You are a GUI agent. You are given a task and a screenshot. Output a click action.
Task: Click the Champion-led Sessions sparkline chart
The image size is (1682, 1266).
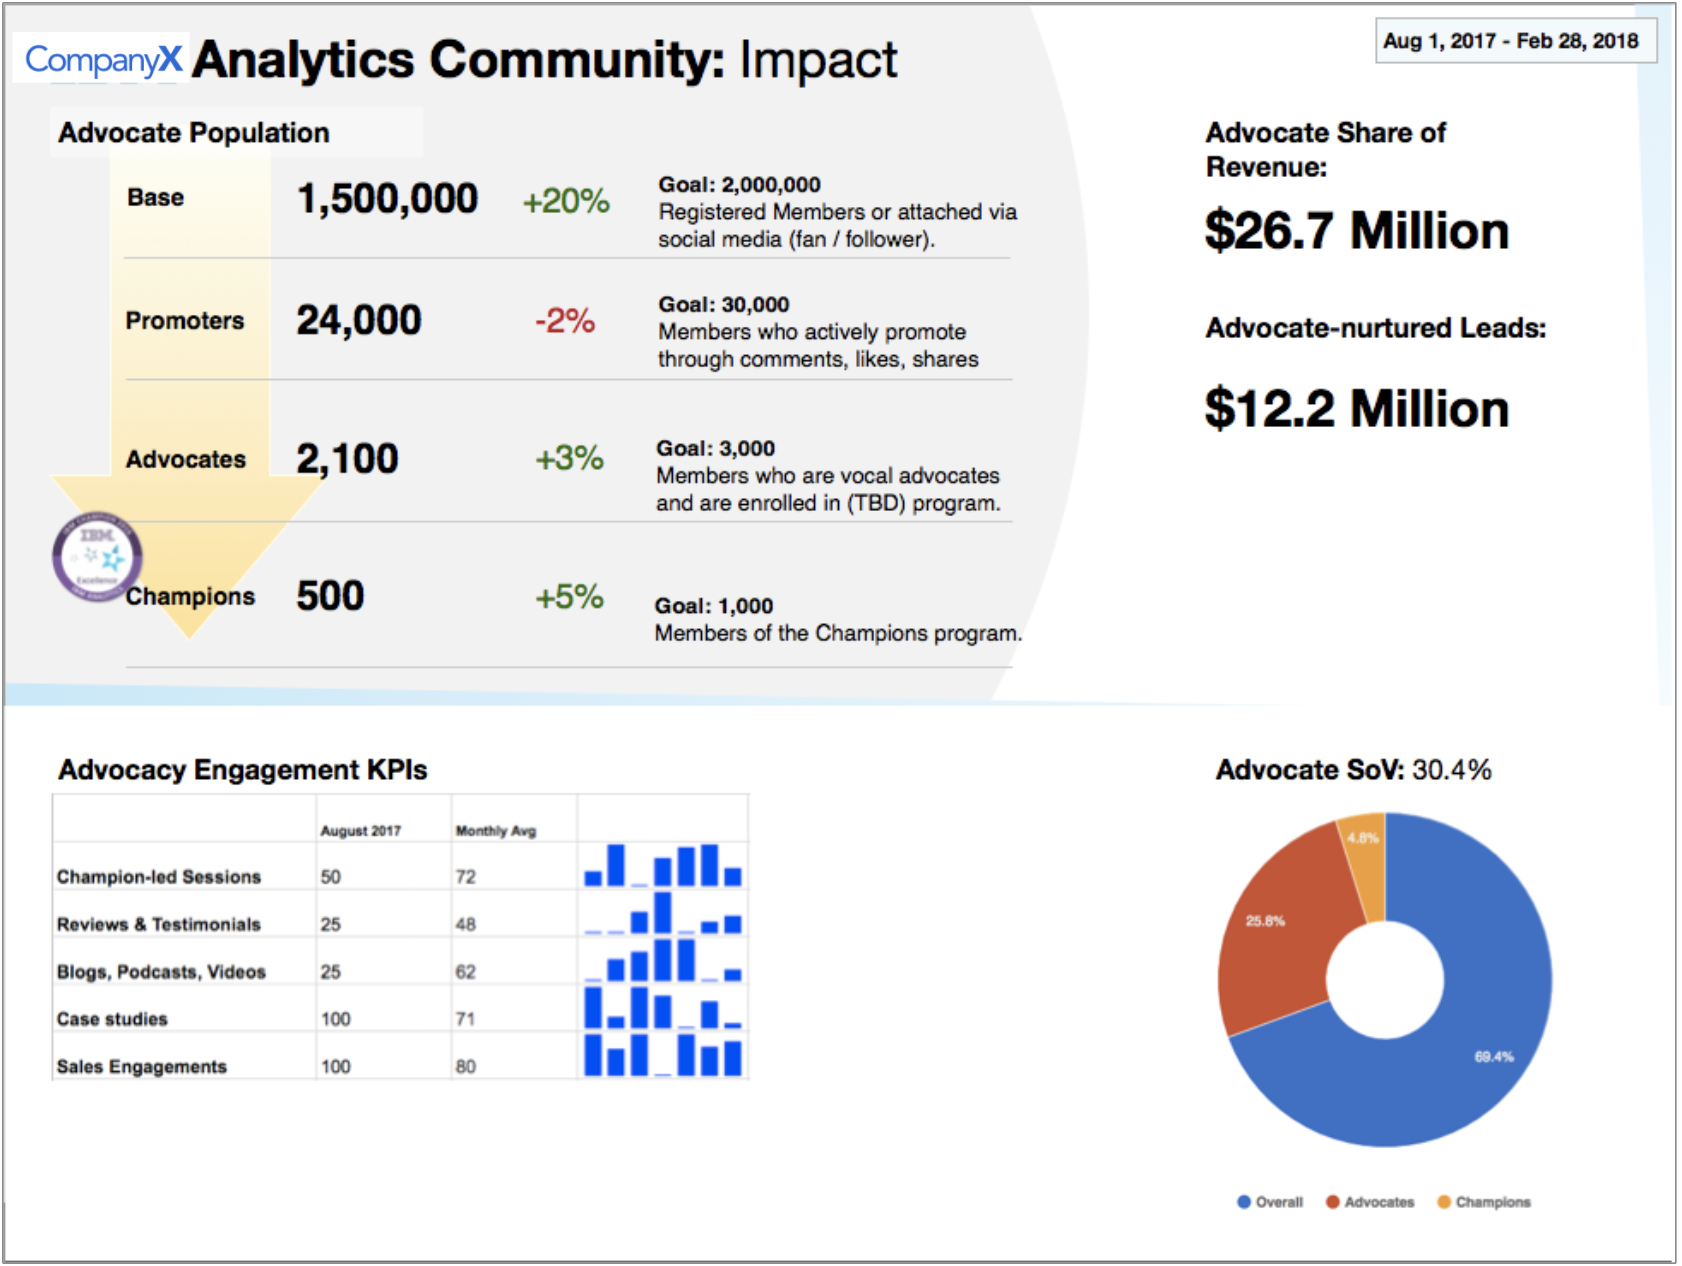pyautogui.click(x=663, y=866)
